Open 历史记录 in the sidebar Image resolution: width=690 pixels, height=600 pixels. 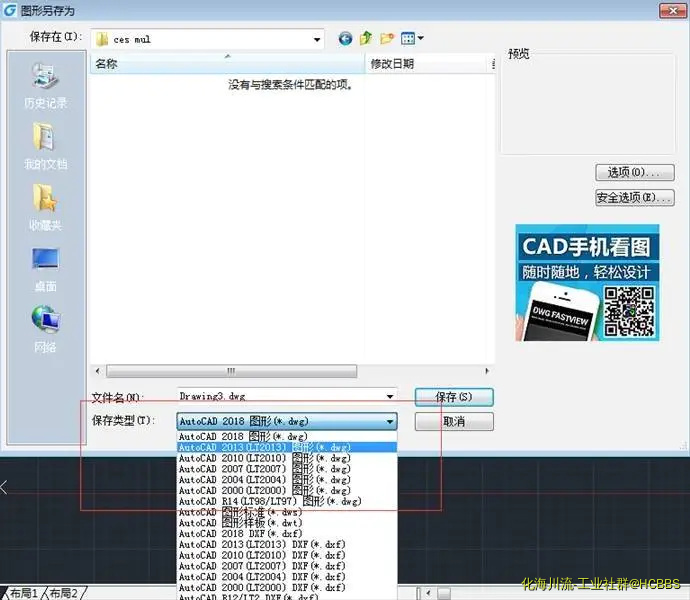45,85
